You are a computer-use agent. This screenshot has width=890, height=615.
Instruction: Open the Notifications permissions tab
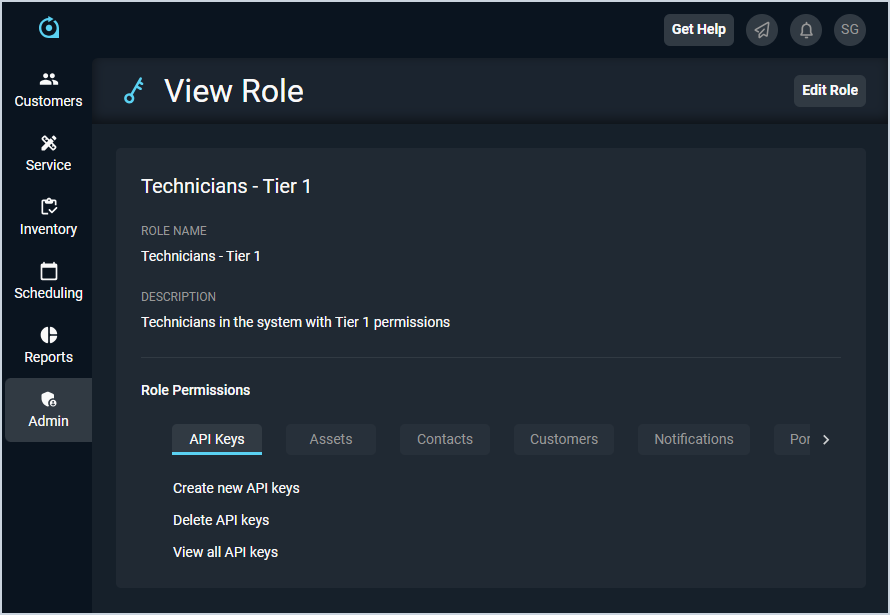click(x=694, y=439)
